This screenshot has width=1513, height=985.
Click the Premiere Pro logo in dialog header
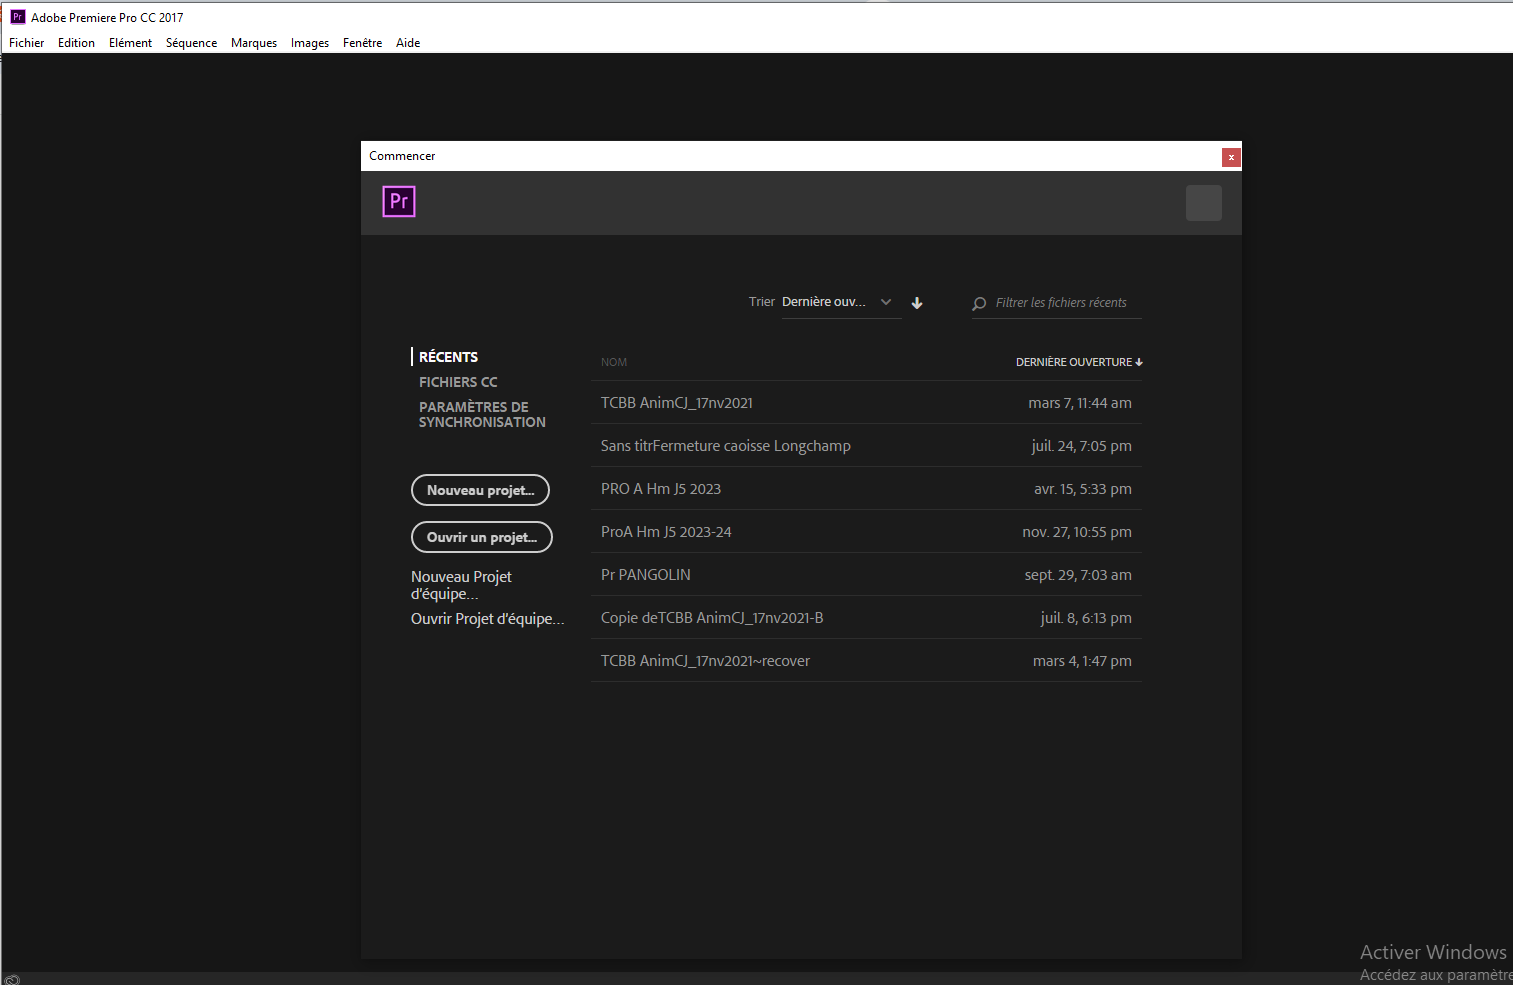click(x=399, y=202)
